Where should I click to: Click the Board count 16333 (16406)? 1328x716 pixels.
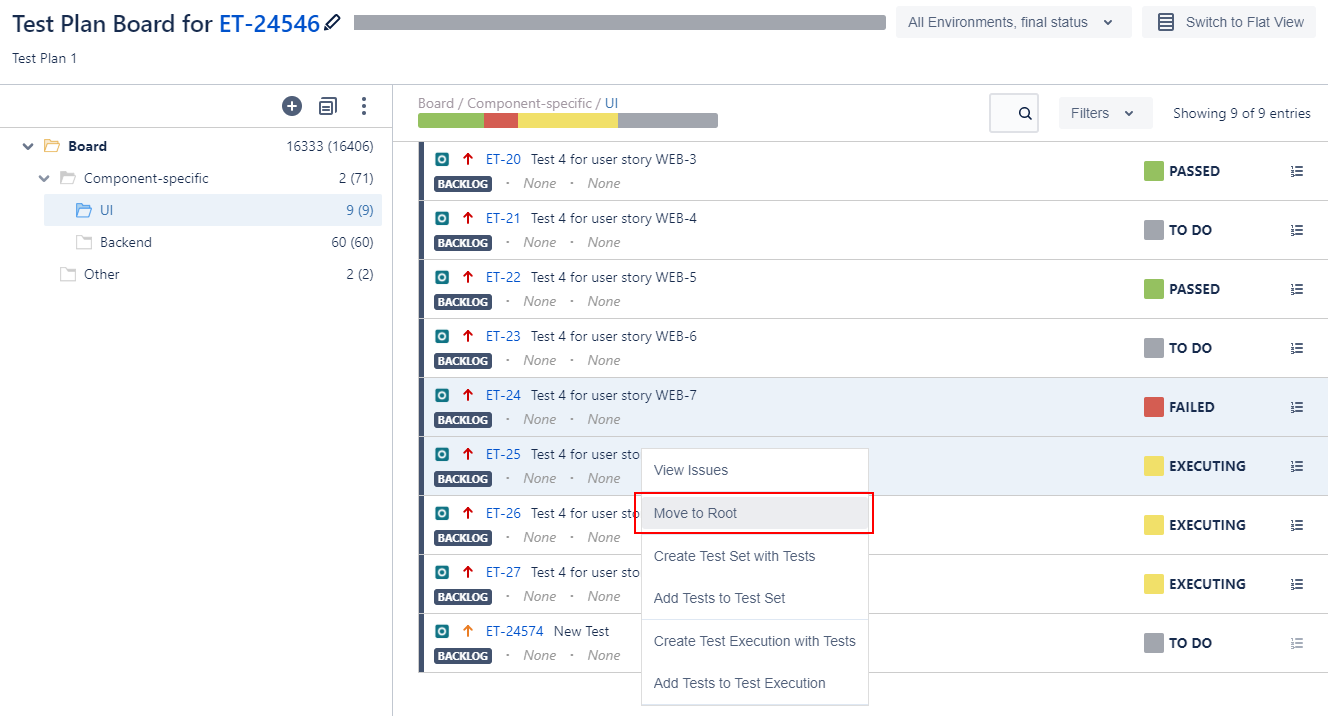330,146
